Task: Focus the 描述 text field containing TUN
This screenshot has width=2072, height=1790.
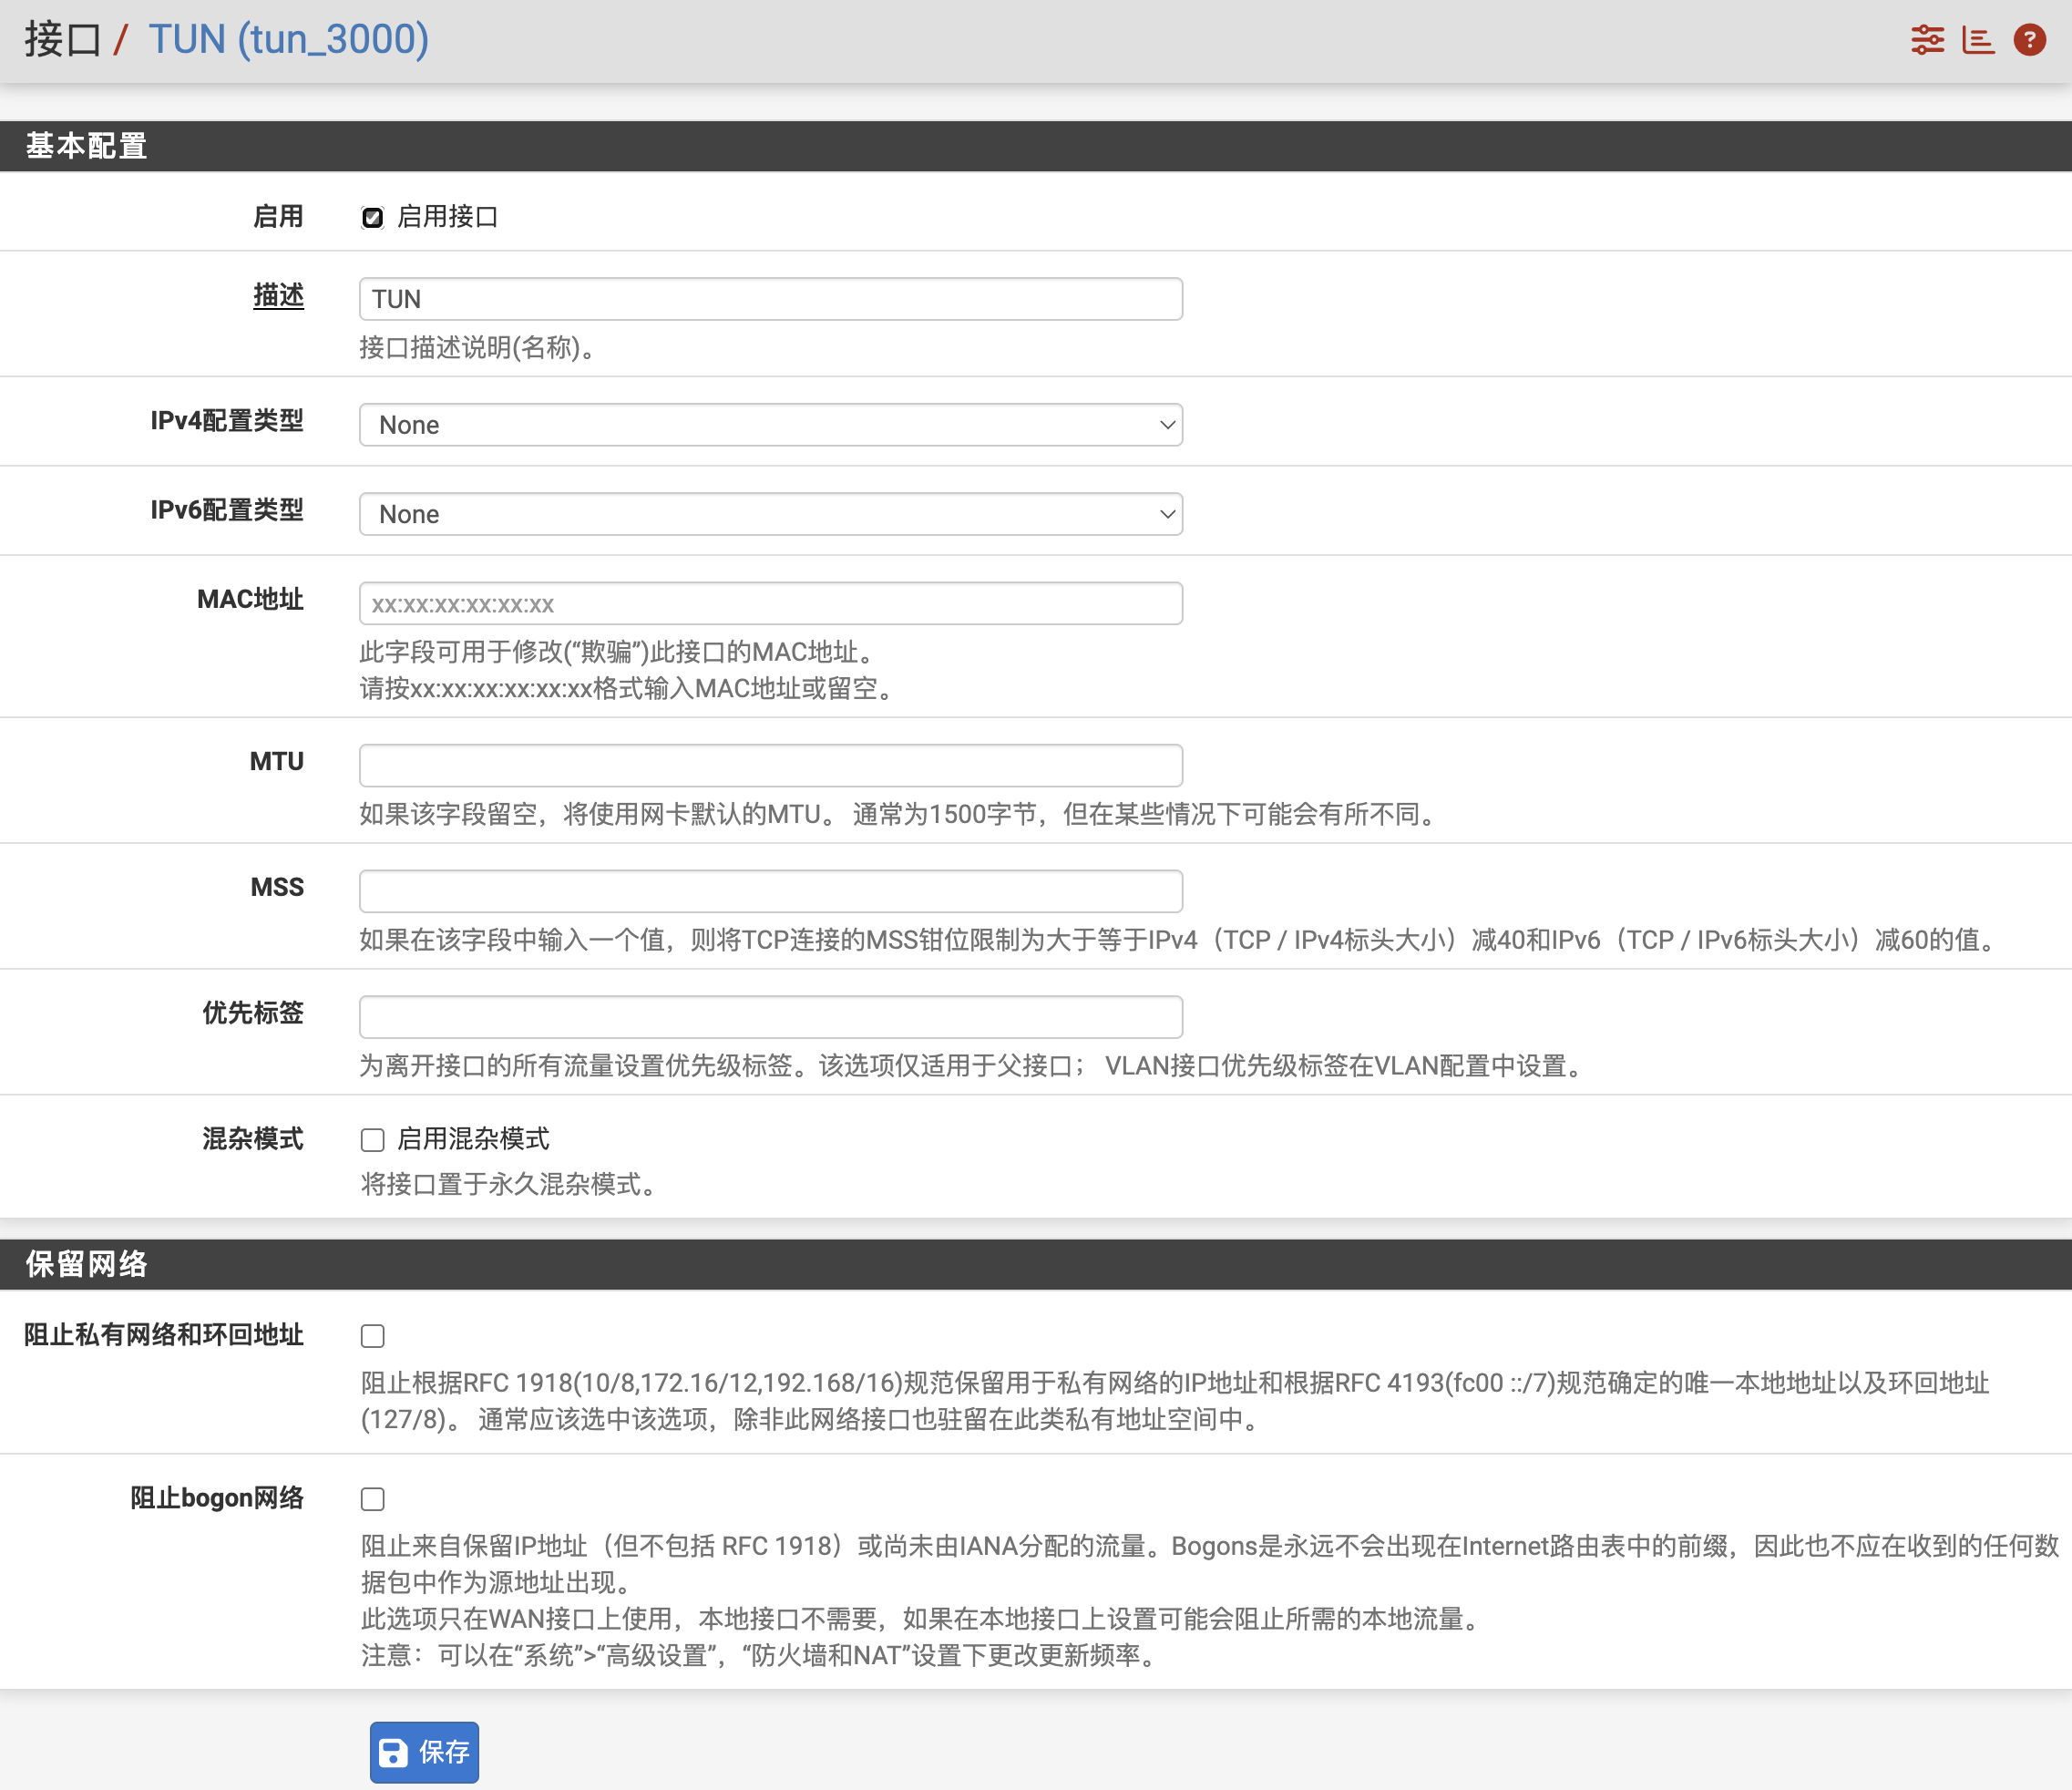Action: [x=770, y=299]
